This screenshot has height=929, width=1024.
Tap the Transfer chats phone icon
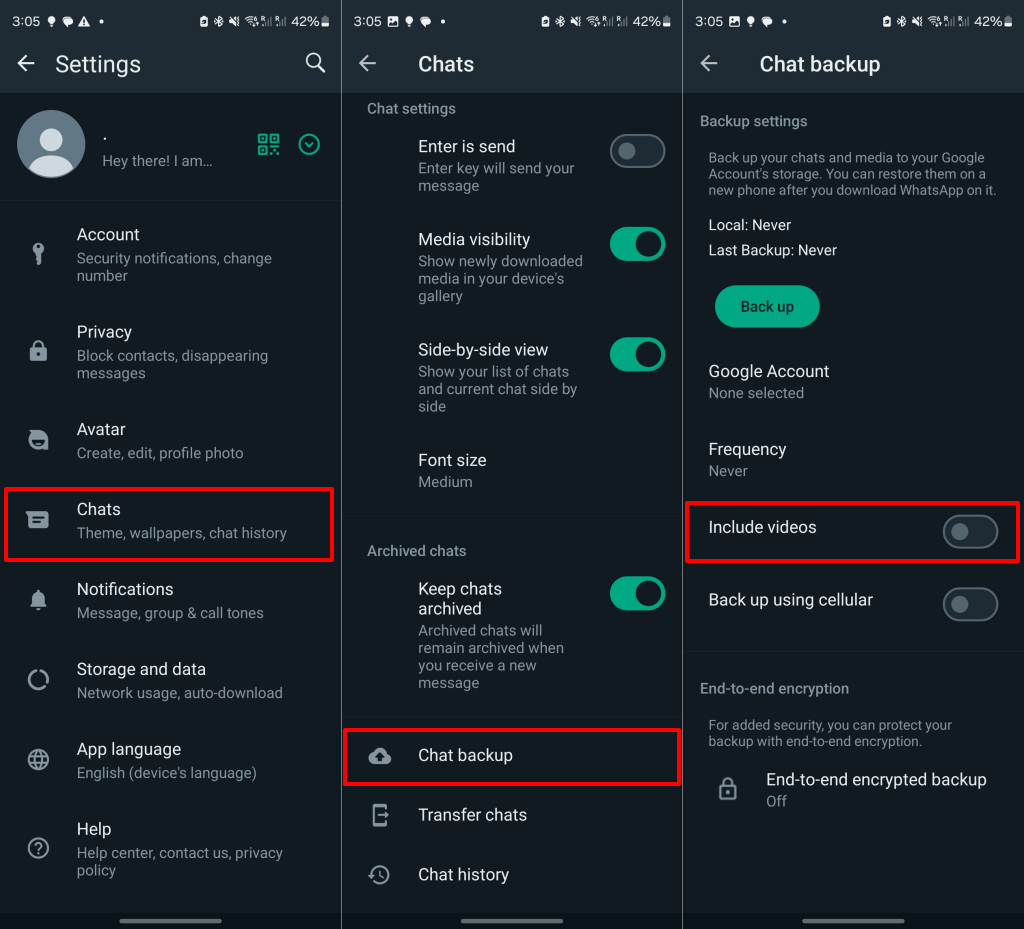point(380,815)
